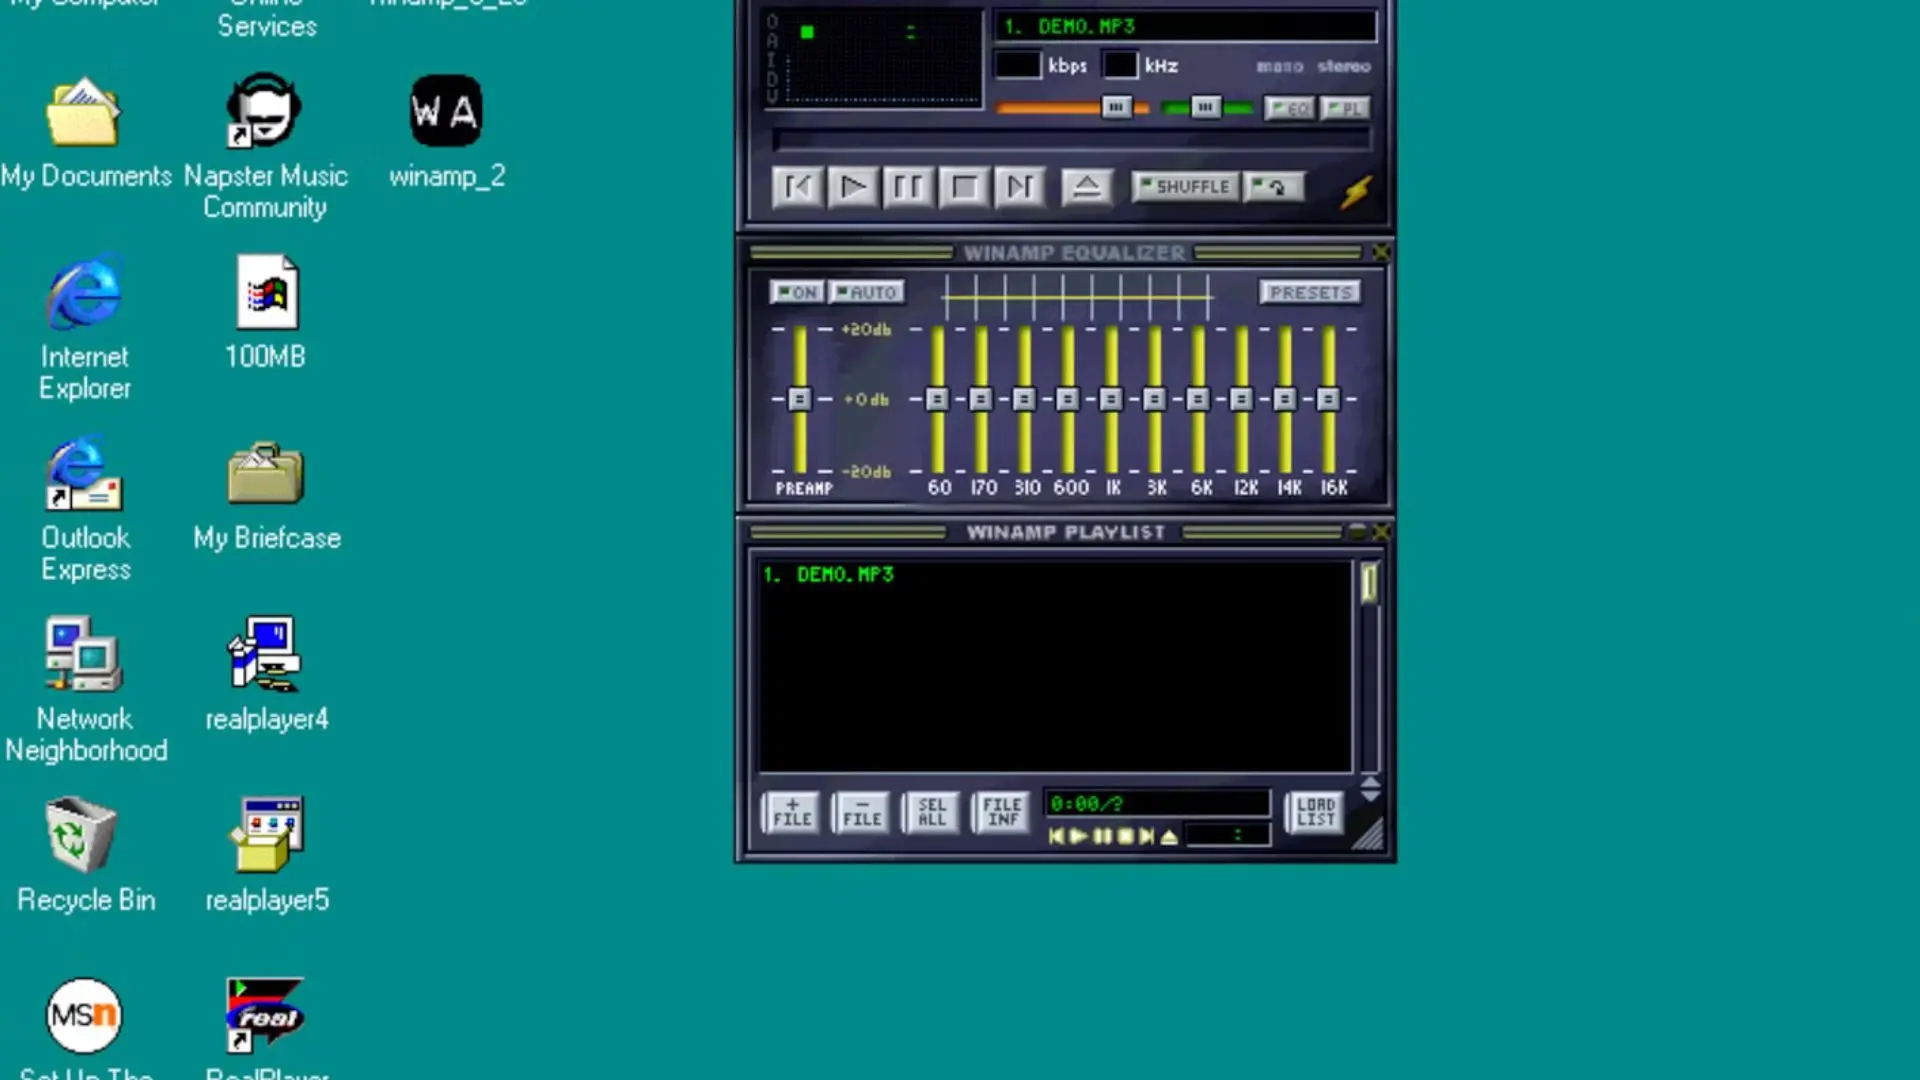This screenshot has height=1080, width=1920.
Task: Click the Winamp Previous track button
Action: coord(797,187)
